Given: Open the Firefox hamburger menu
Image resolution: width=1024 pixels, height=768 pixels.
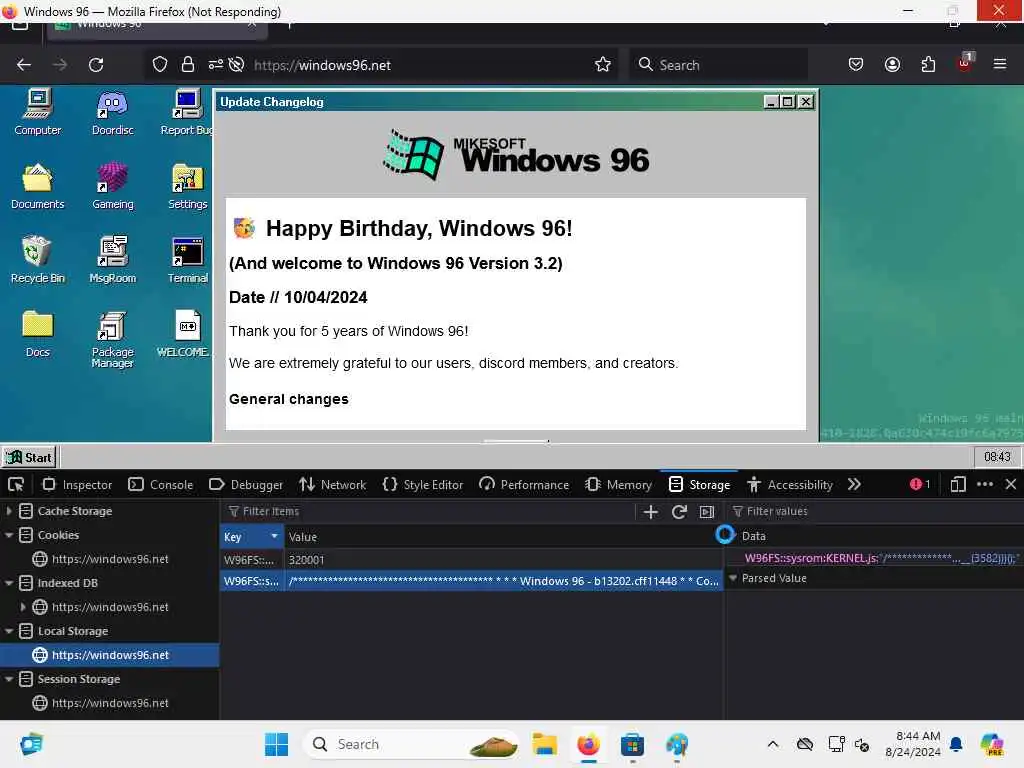Looking at the screenshot, I should [999, 65].
